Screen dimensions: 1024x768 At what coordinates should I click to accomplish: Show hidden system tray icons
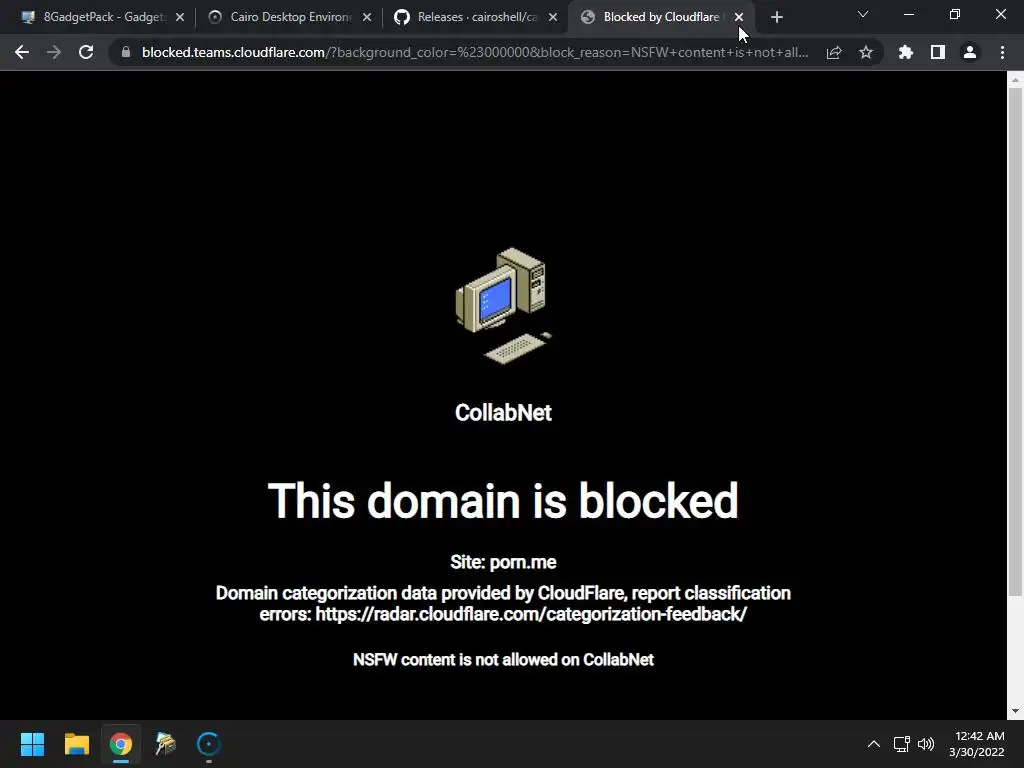(874, 744)
